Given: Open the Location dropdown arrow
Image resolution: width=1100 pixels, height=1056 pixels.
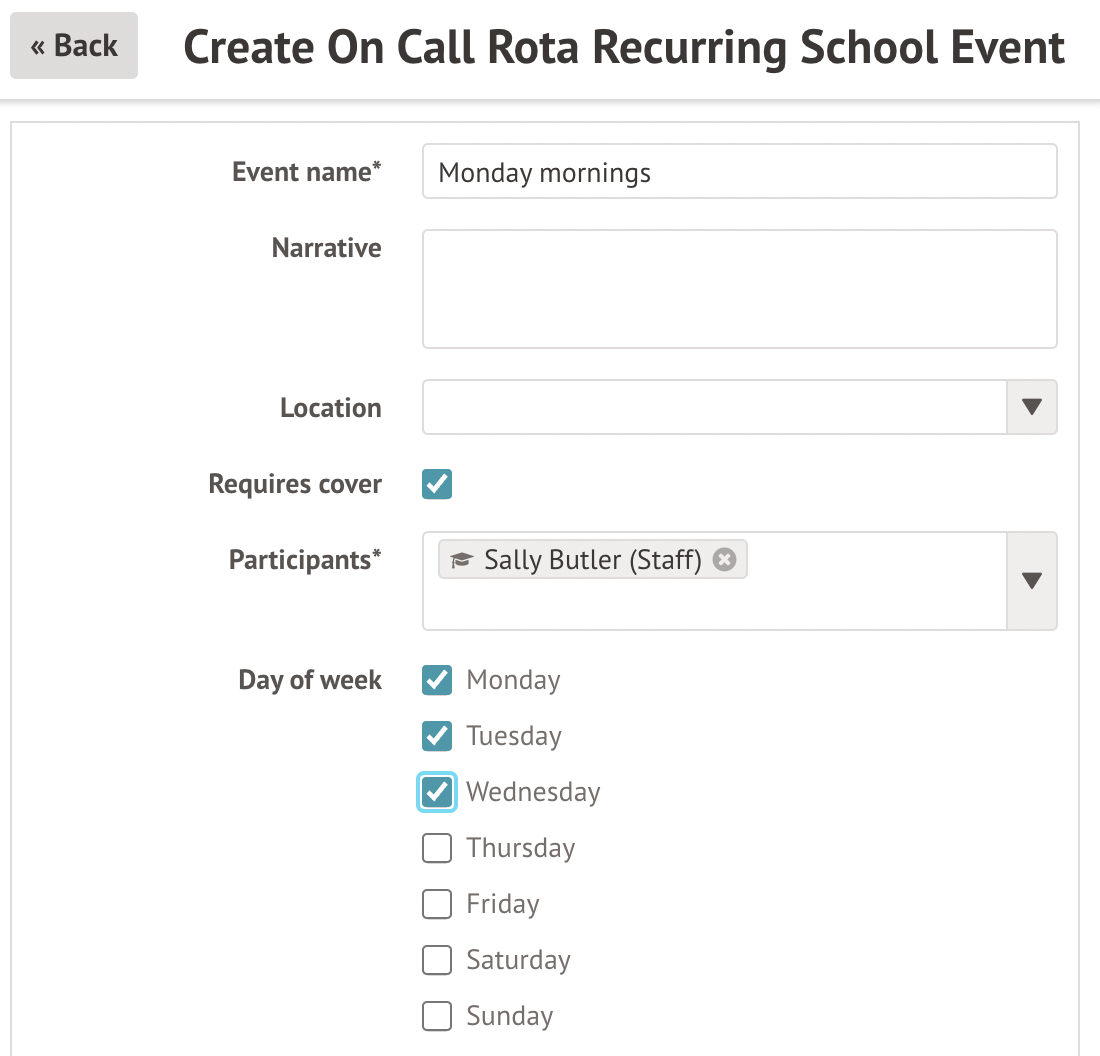Looking at the screenshot, I should pyautogui.click(x=1031, y=407).
